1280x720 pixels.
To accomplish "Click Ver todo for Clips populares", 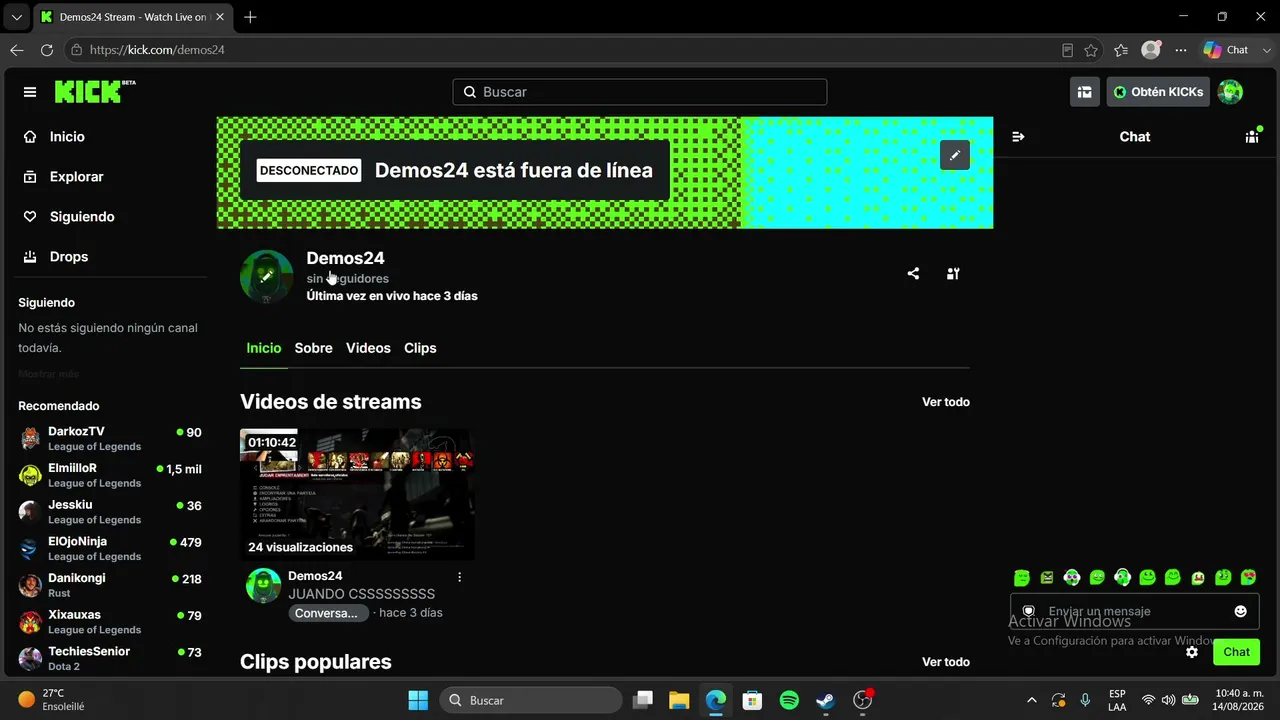I will [x=946, y=662].
